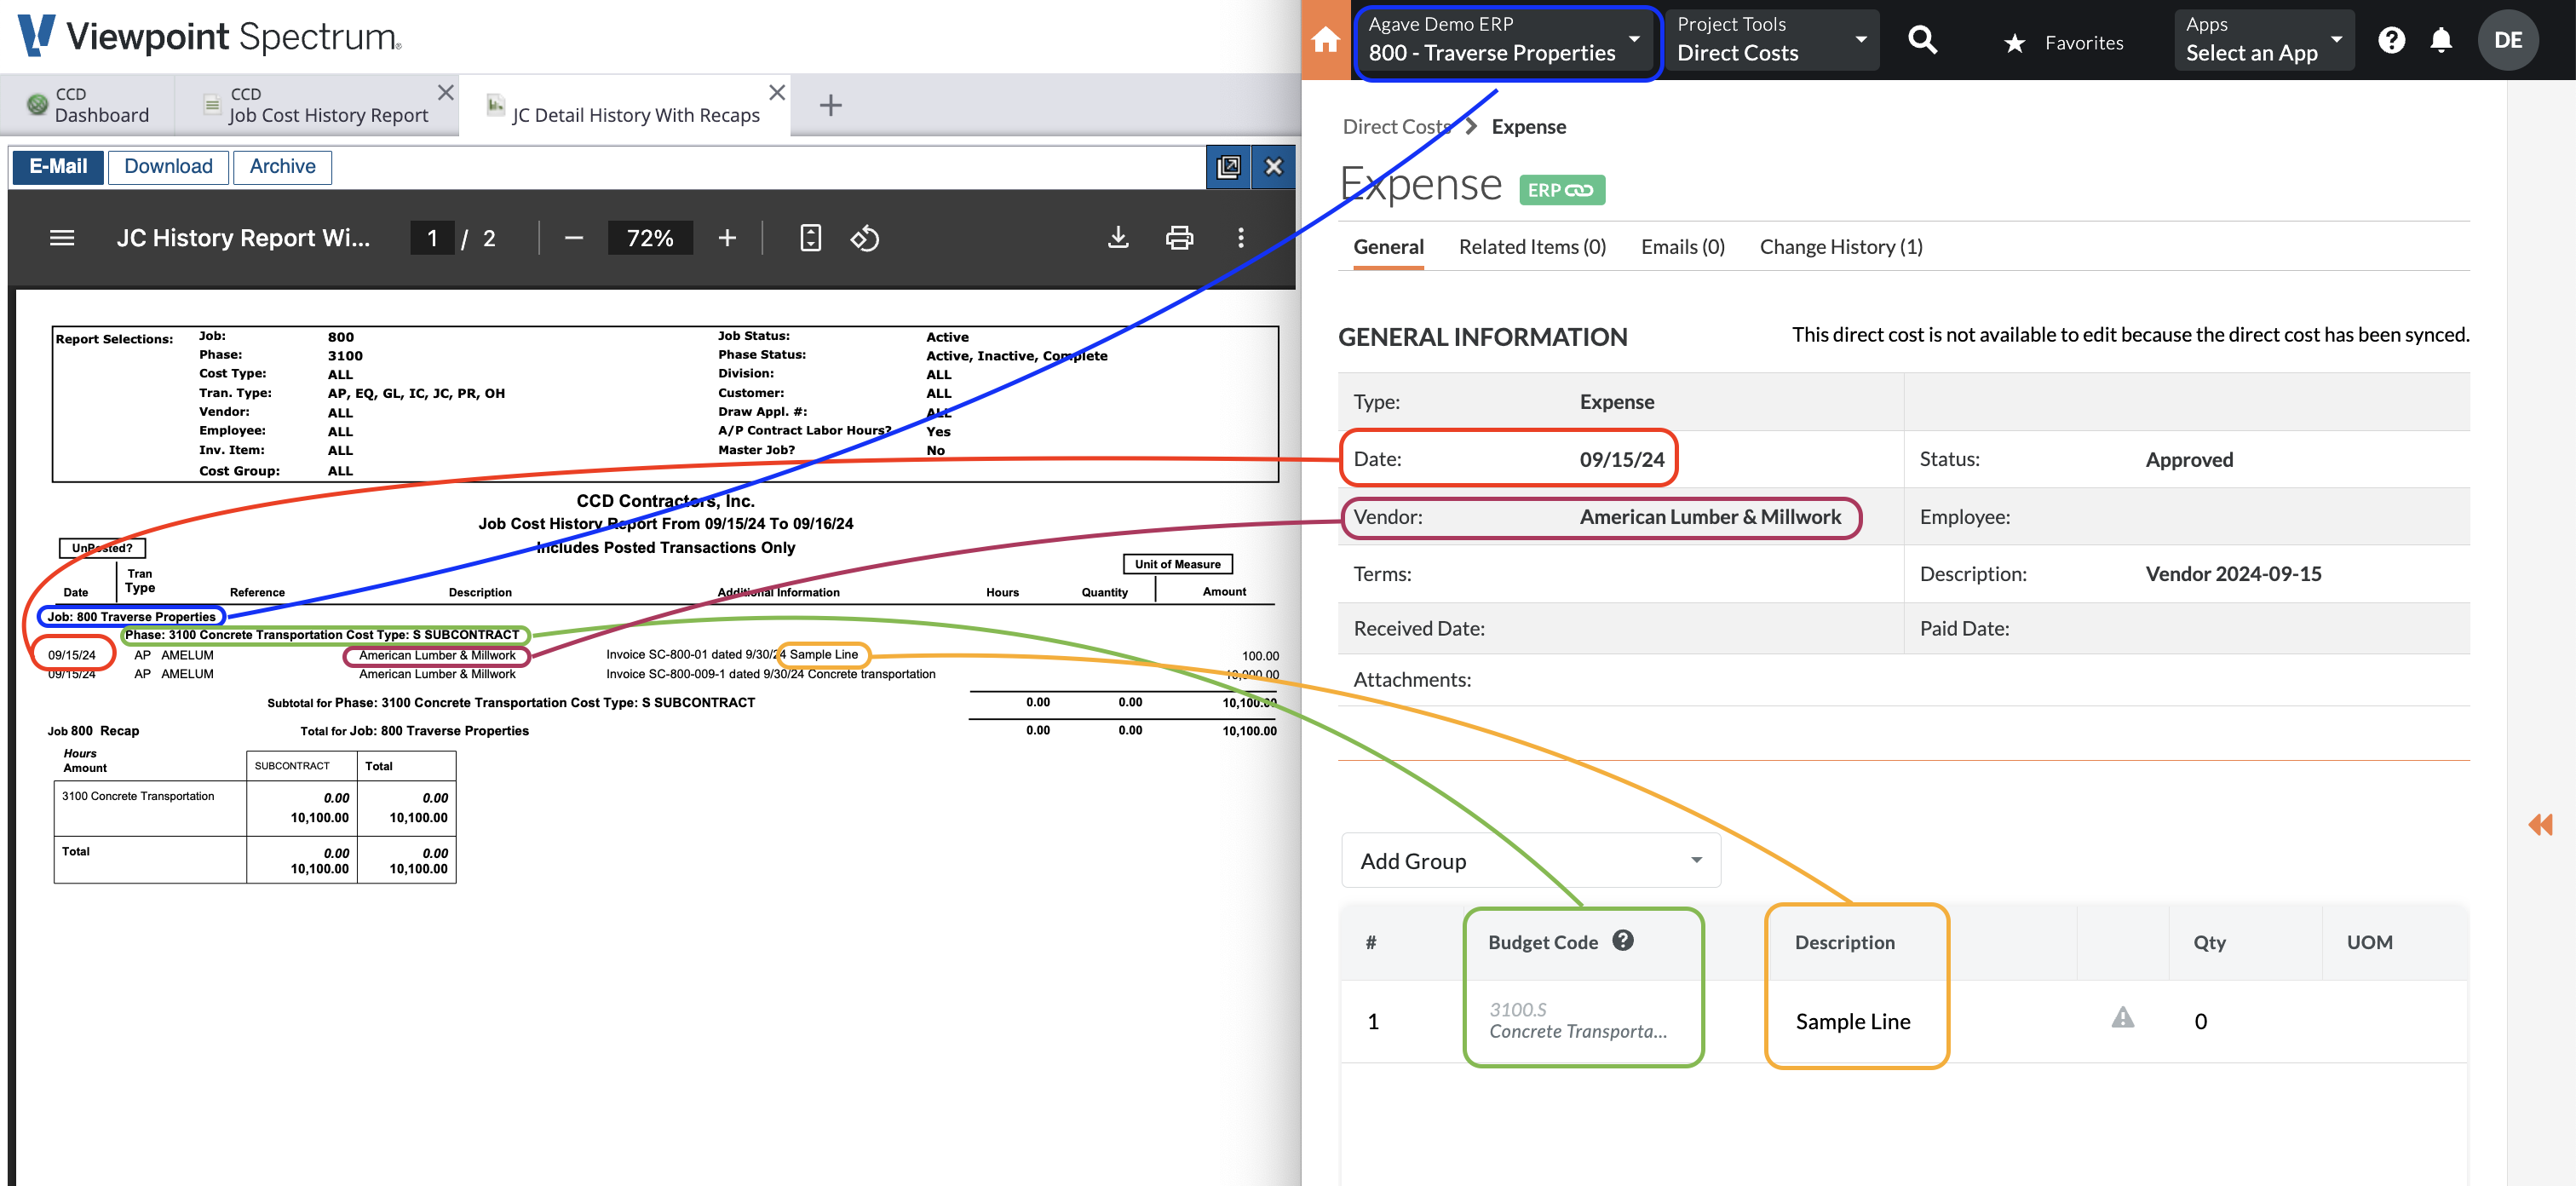Image resolution: width=2576 pixels, height=1186 pixels.
Task: Click the UOM column header
Action: tap(2369, 942)
